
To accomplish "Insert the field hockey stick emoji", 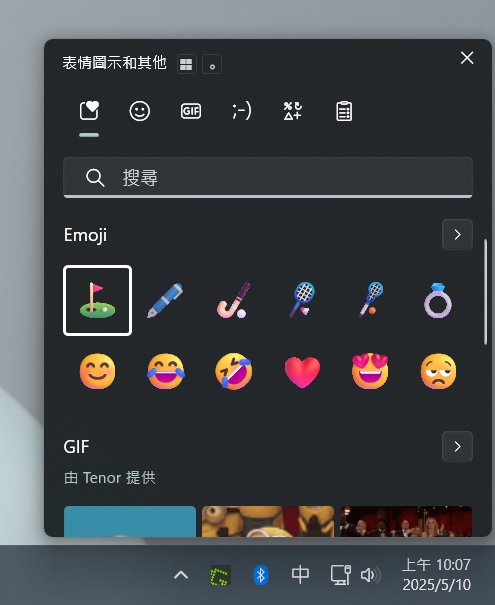I will (234, 300).
